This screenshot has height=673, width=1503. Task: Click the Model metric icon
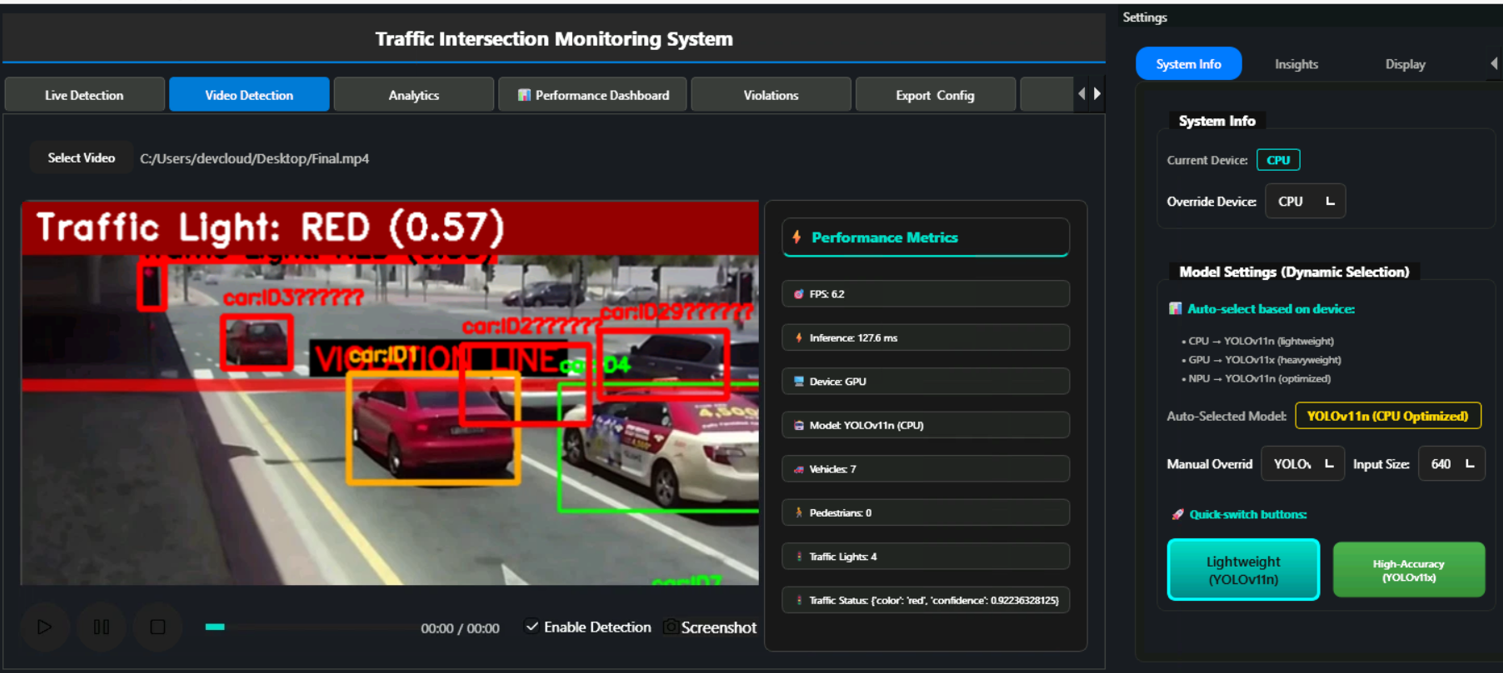pyautogui.click(x=798, y=425)
